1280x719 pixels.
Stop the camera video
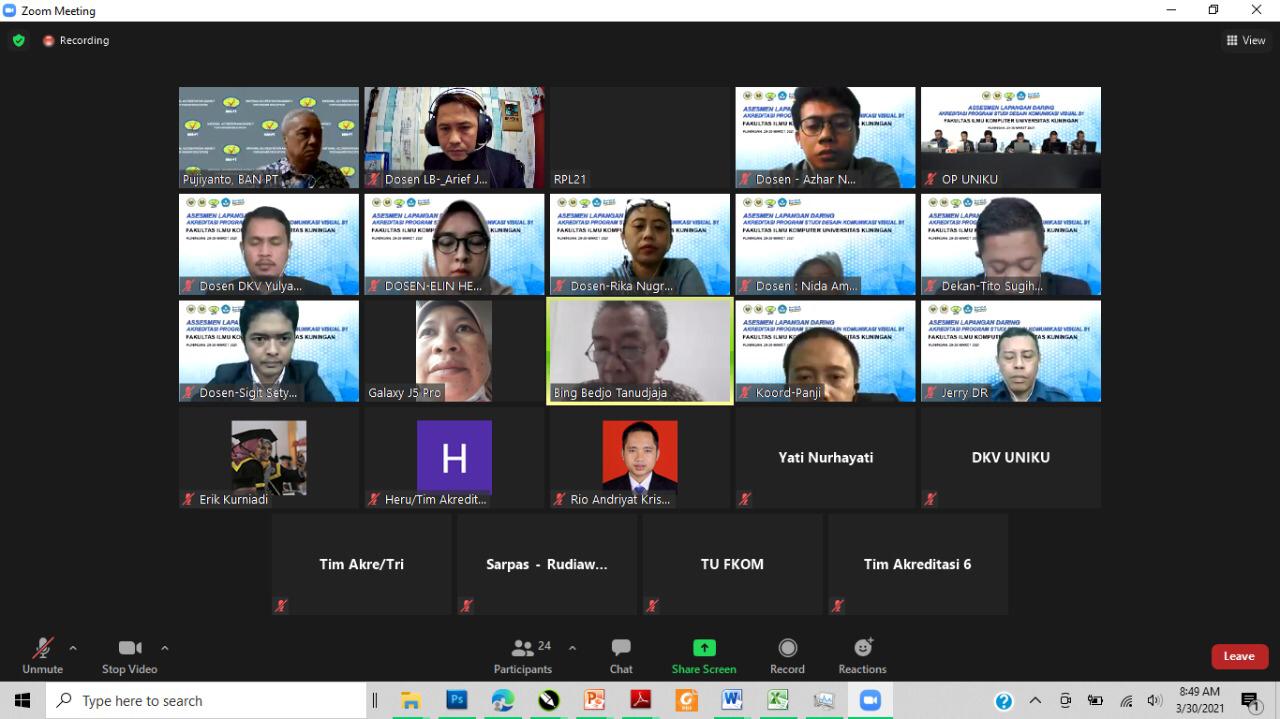tap(129, 655)
